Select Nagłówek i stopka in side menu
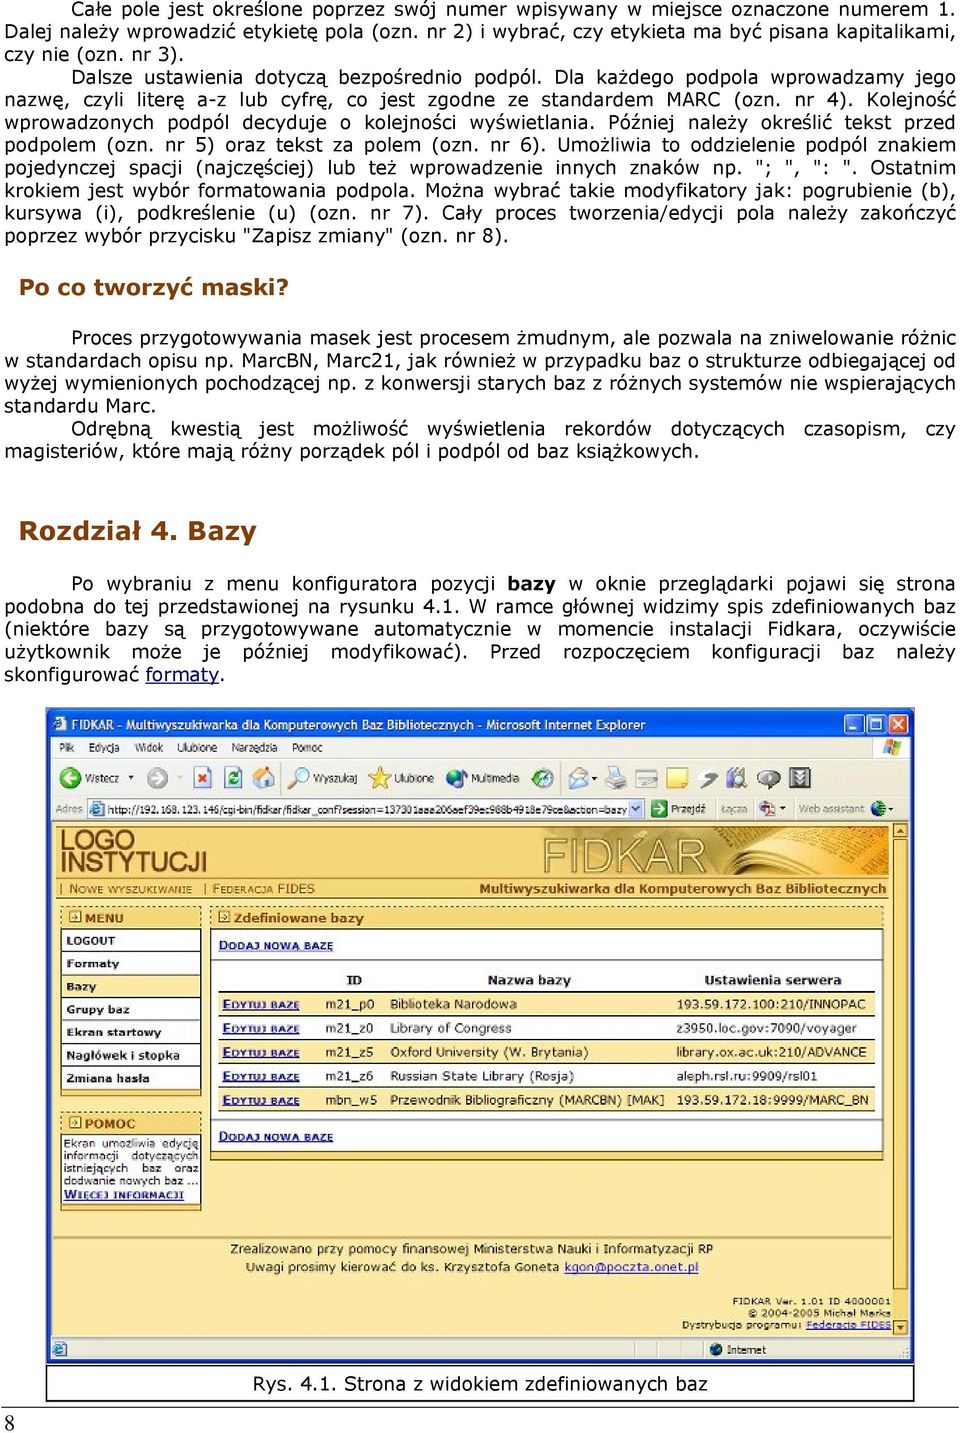The width and height of the screenshot is (960, 1433). click(x=130, y=1055)
